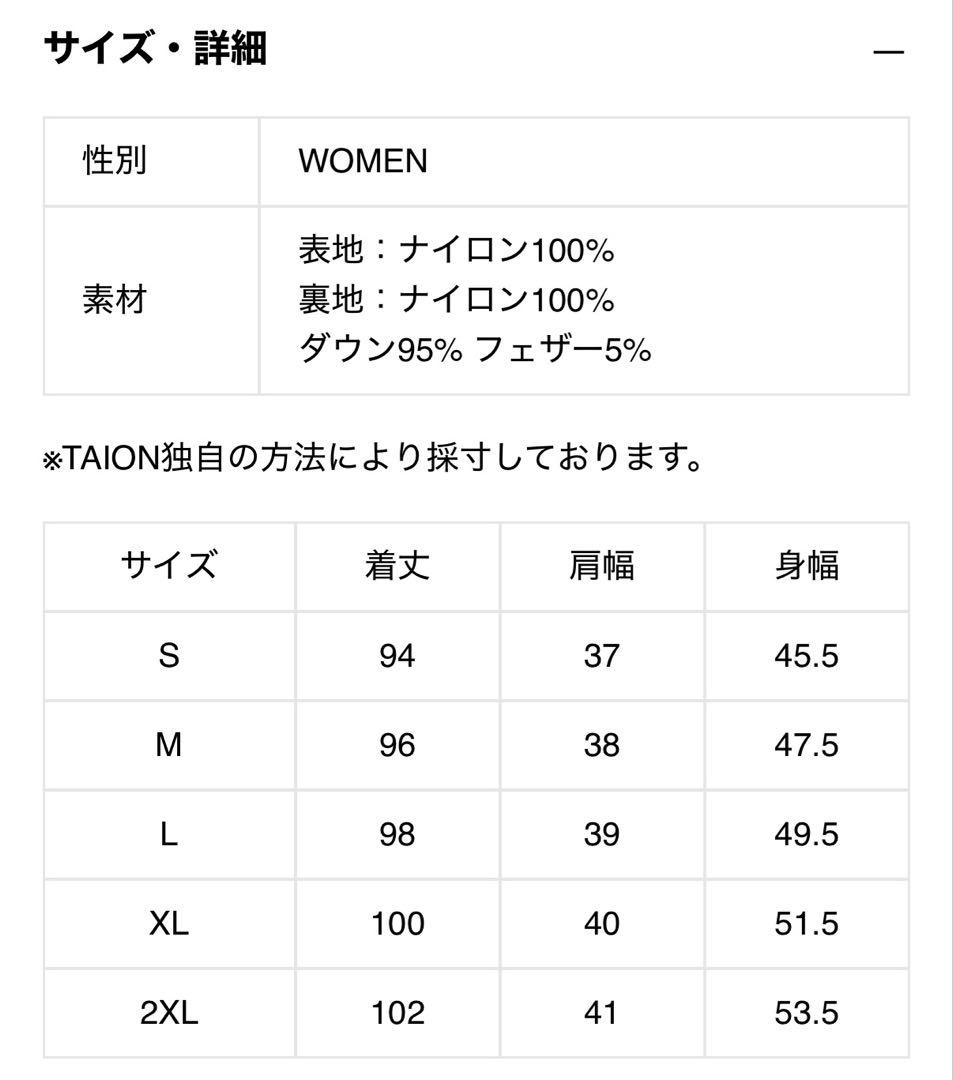Click the 肩幅 column header
This screenshot has height=1080, width=953.
coord(601,565)
